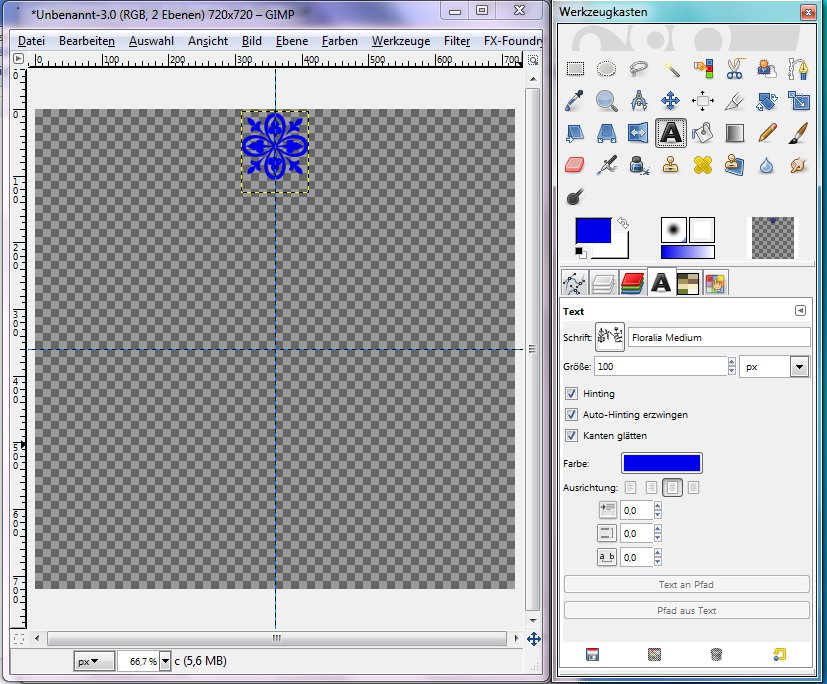Select the Pencil tool
827x684 pixels.
click(x=767, y=133)
